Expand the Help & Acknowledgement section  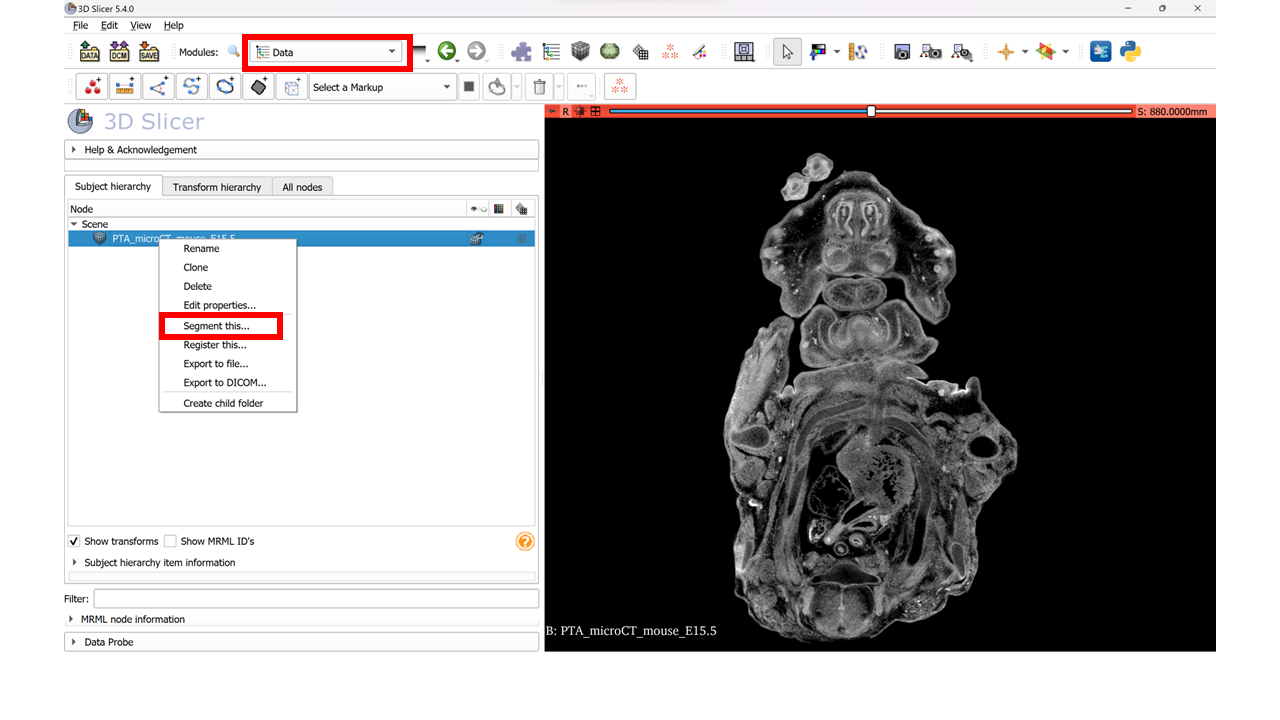[302, 150]
